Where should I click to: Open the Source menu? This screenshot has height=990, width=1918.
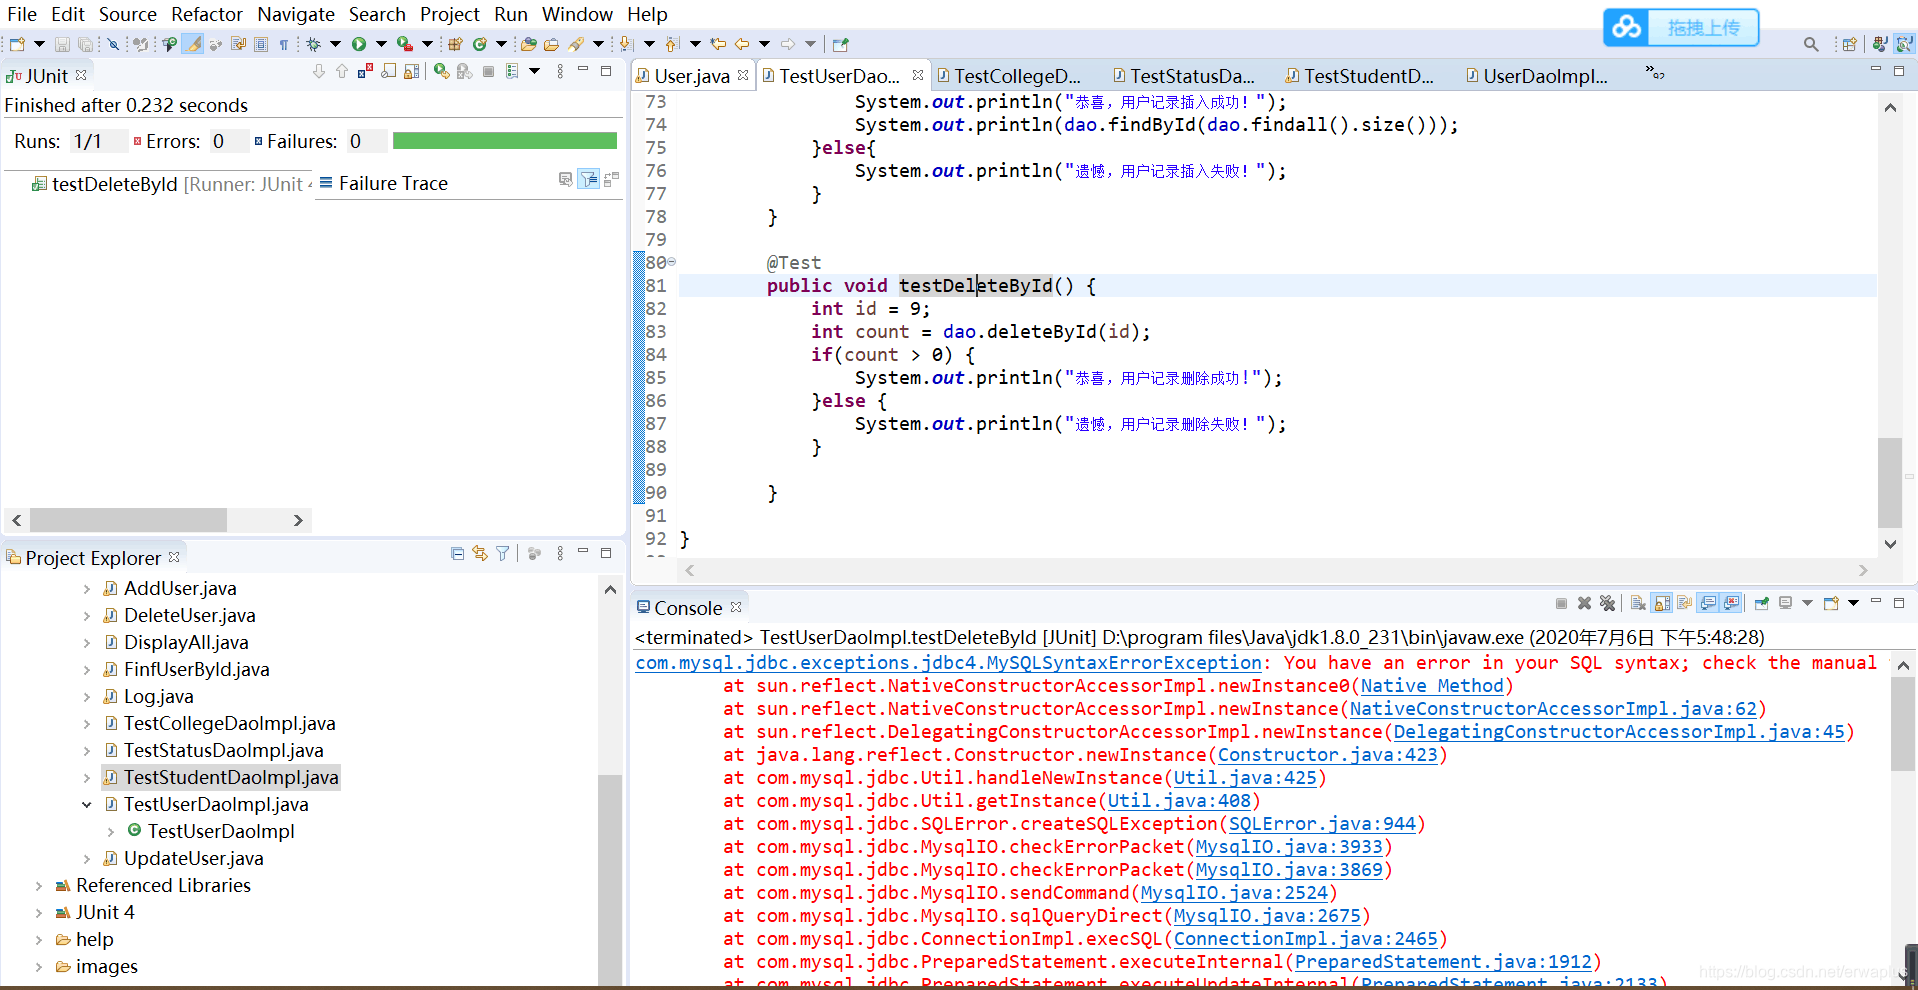pos(127,14)
